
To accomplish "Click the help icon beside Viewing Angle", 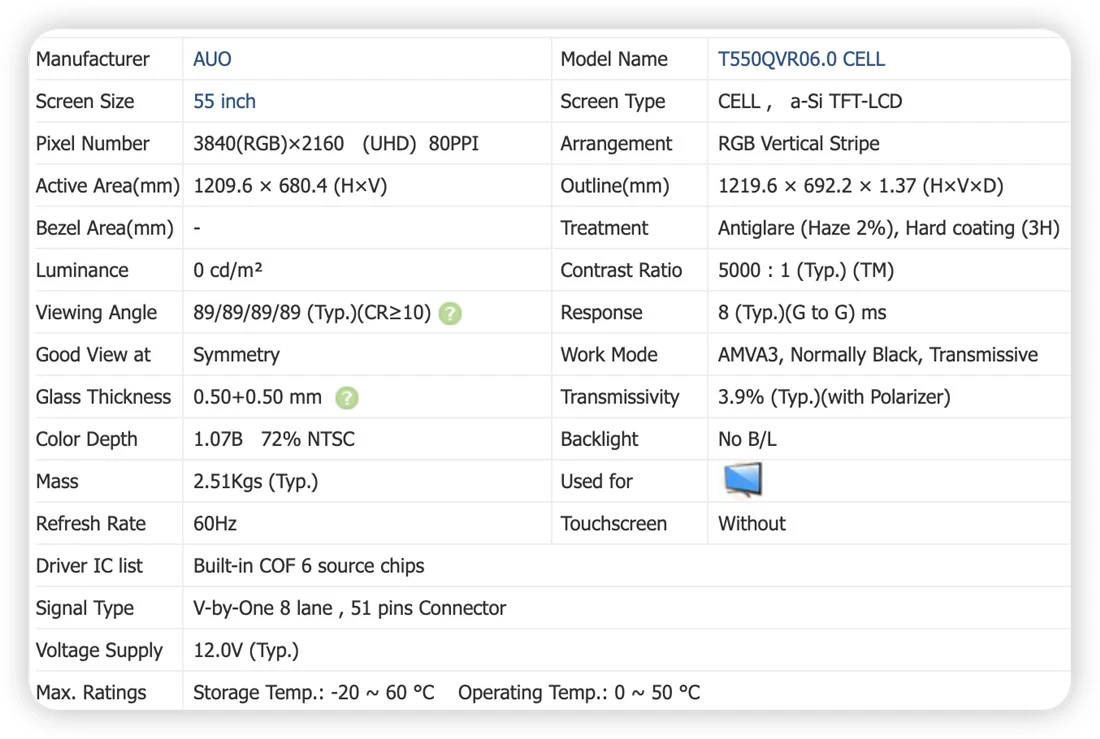I will 450,313.
